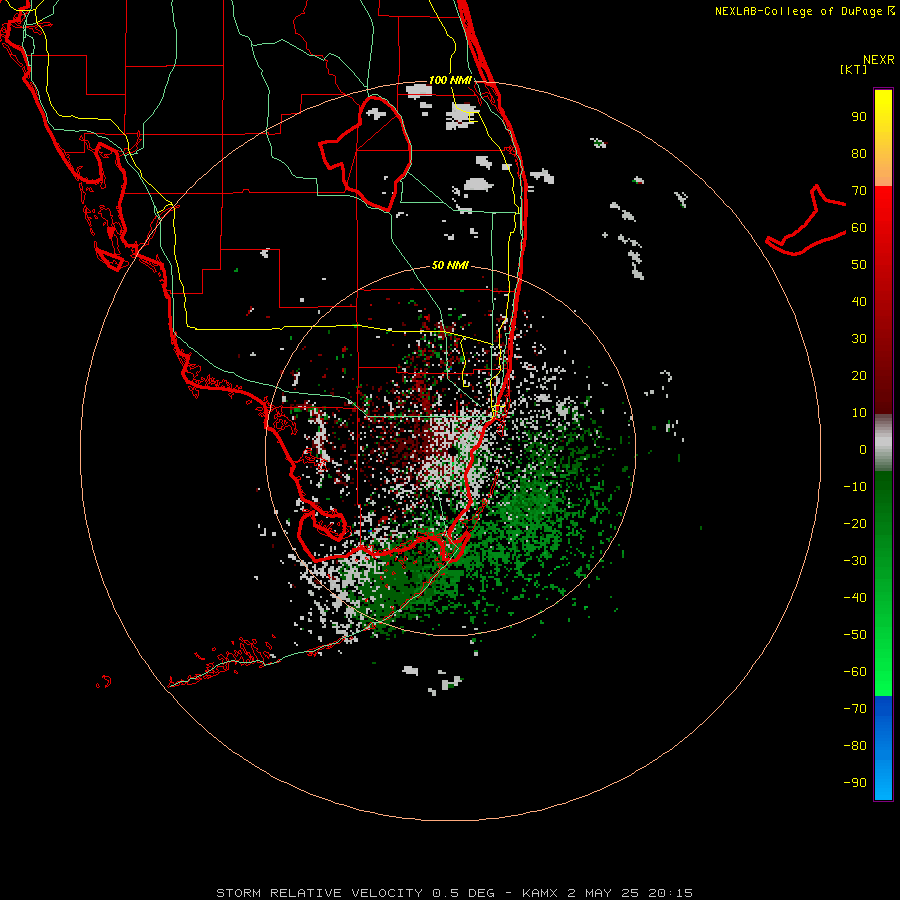Click the positive 10 knot scale label
900x900 pixels.
coord(859,413)
